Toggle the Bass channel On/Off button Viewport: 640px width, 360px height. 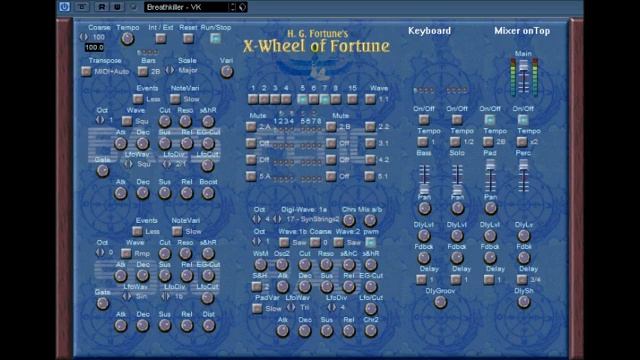point(424,119)
